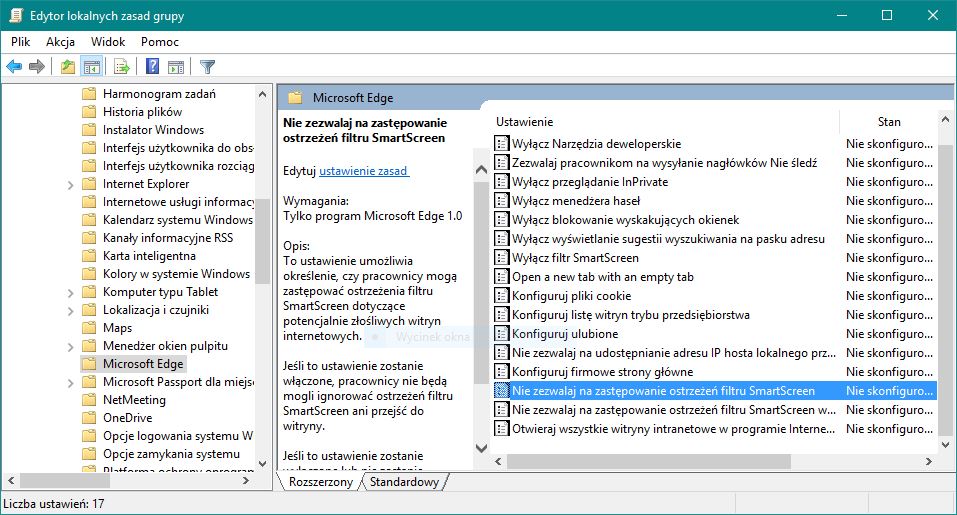Expand the Lokalizacja i czujniki node
The width and height of the screenshot is (957, 515).
point(70,311)
